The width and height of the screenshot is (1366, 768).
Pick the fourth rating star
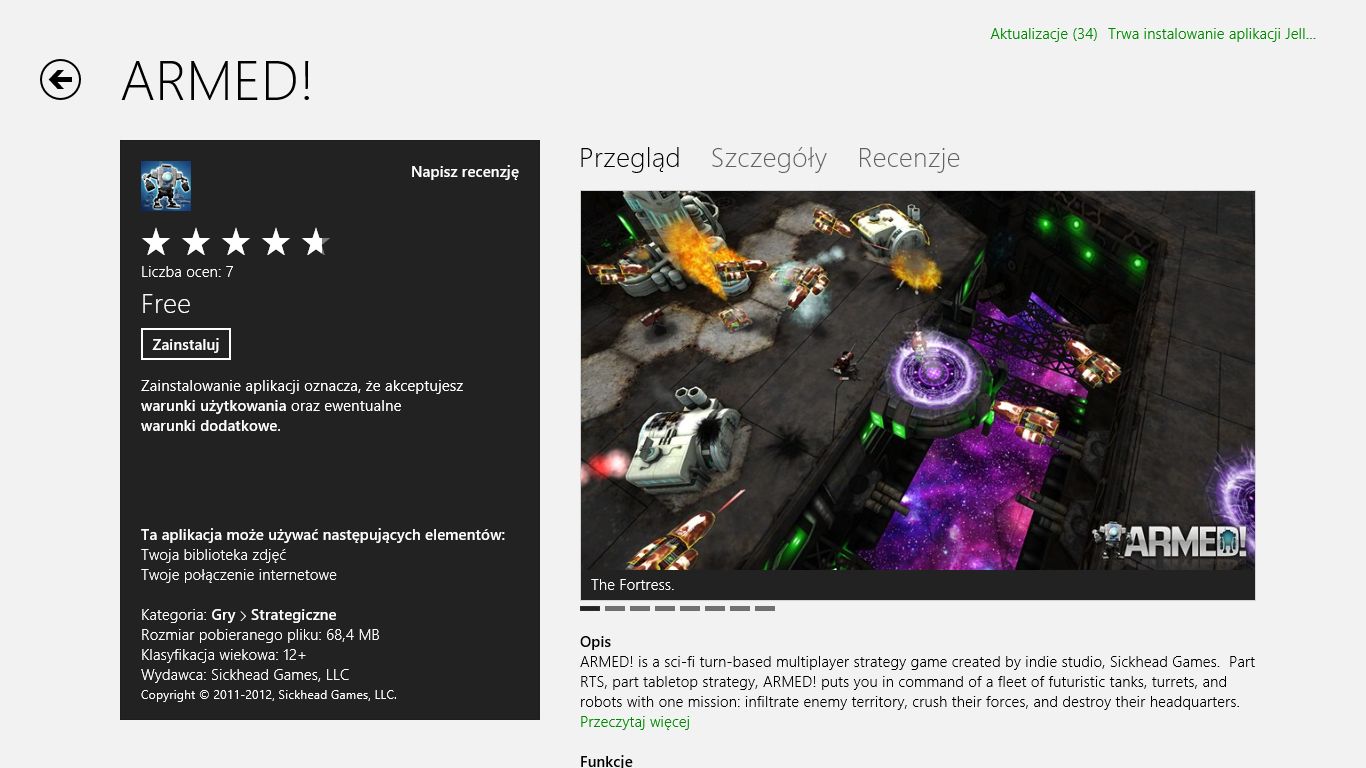point(276,242)
